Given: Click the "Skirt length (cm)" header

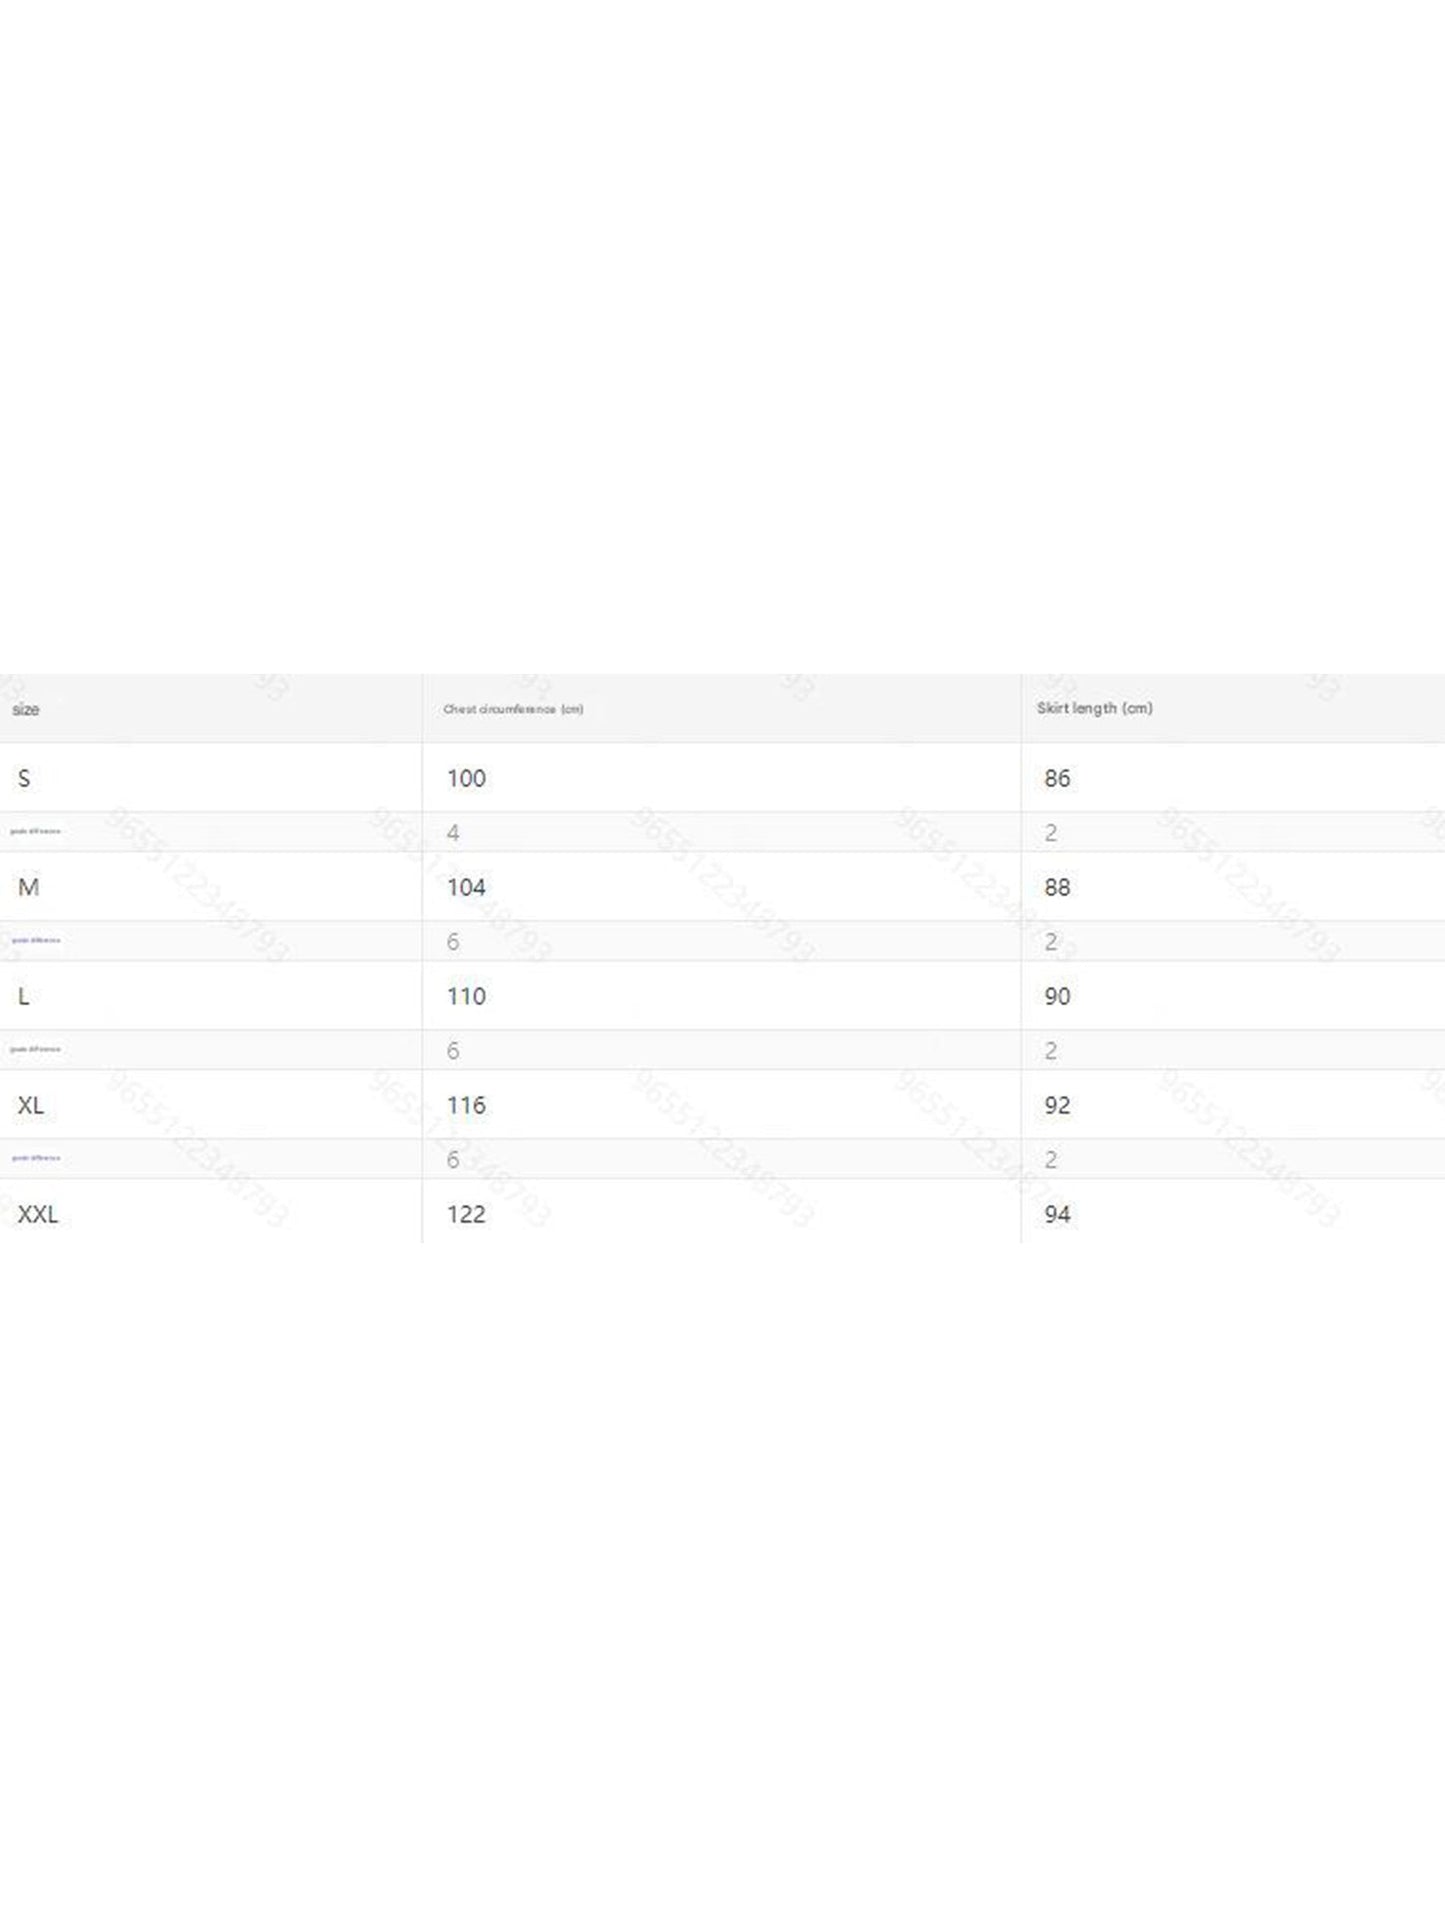Looking at the screenshot, I should (1094, 708).
